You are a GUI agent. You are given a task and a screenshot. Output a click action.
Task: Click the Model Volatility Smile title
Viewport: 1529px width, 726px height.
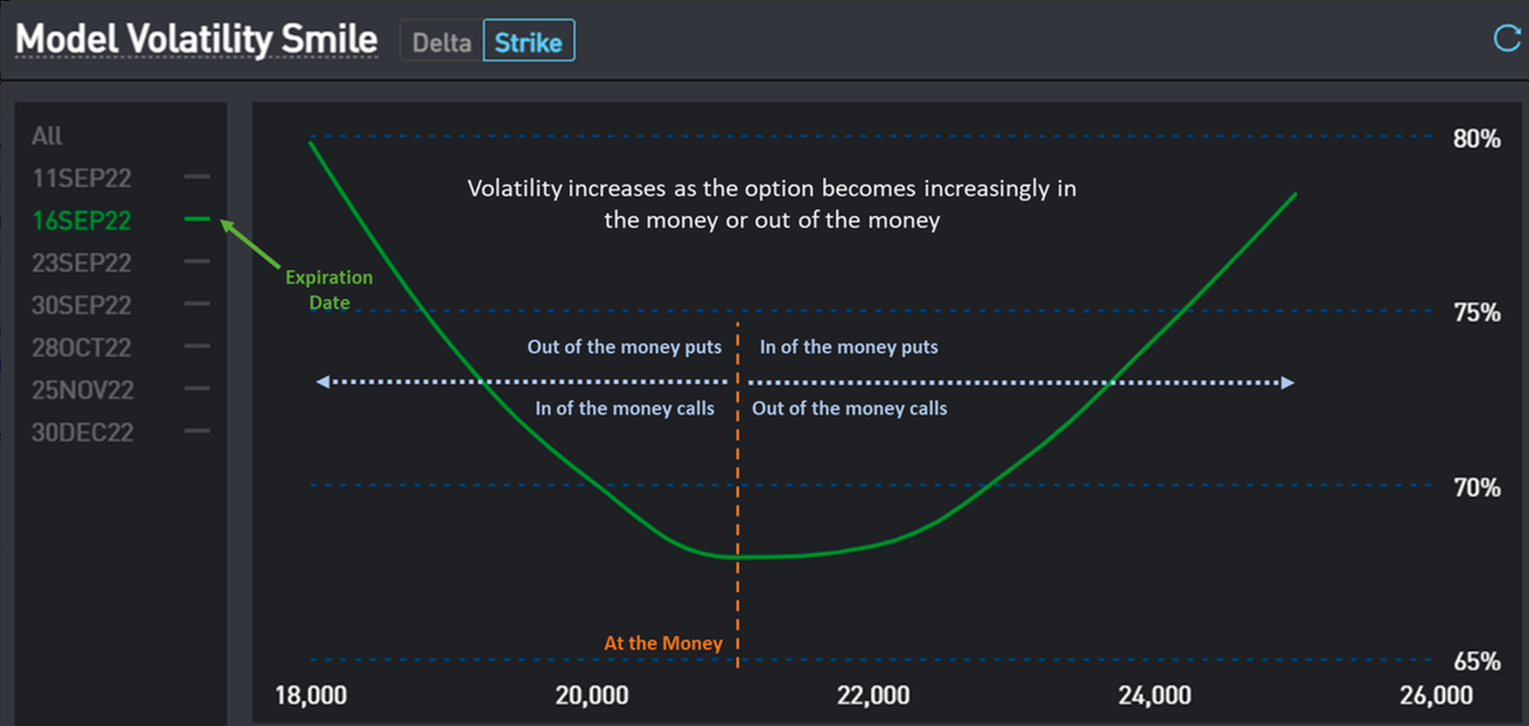tap(197, 40)
